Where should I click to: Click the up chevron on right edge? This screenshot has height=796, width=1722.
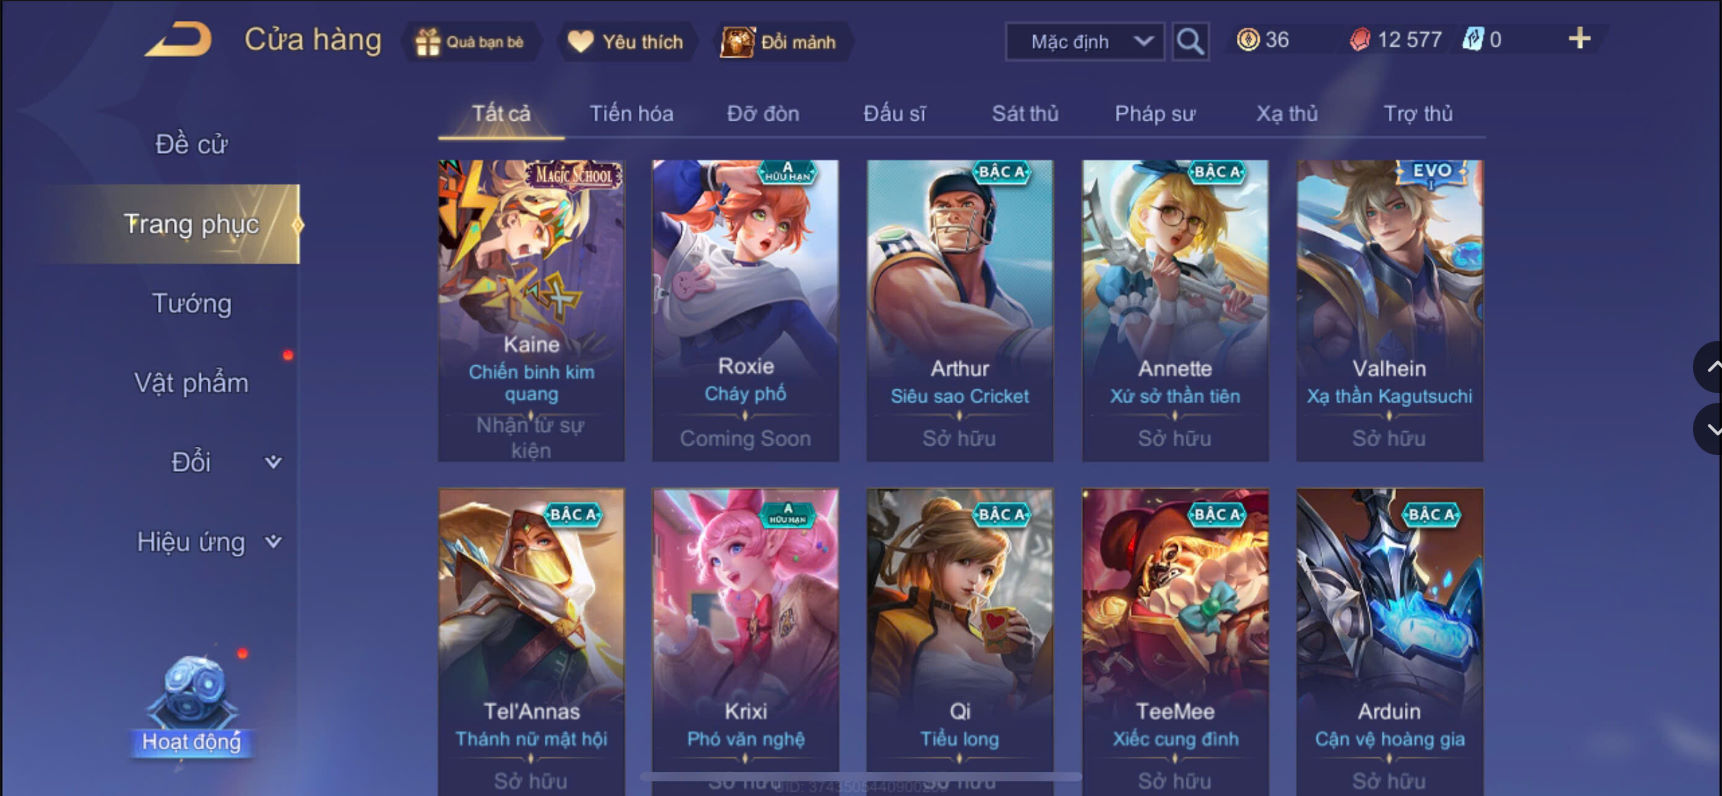(1711, 367)
